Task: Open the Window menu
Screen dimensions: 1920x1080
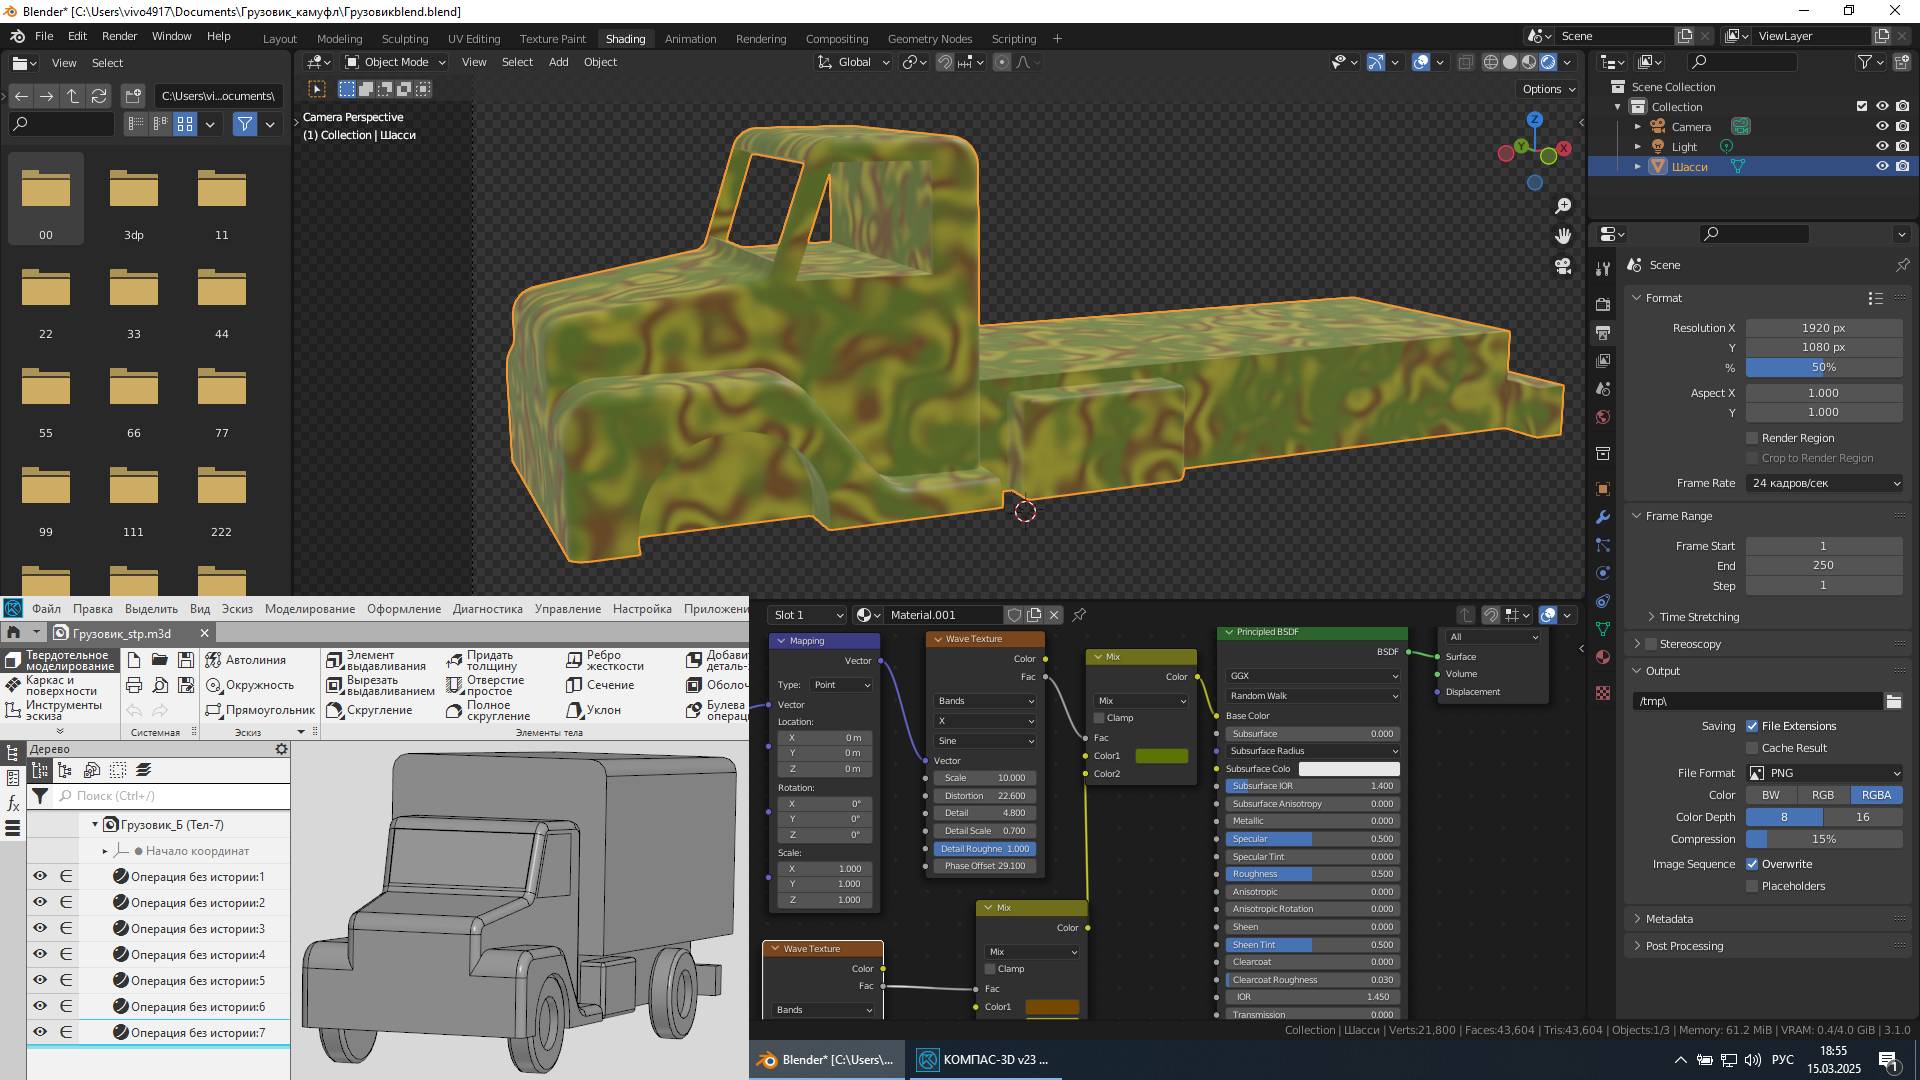Action: pyautogui.click(x=171, y=36)
